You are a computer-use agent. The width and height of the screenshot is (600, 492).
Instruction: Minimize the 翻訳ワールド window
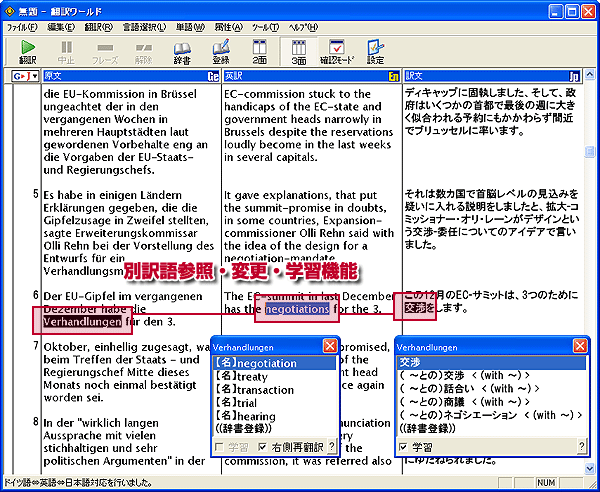tap(555, 12)
